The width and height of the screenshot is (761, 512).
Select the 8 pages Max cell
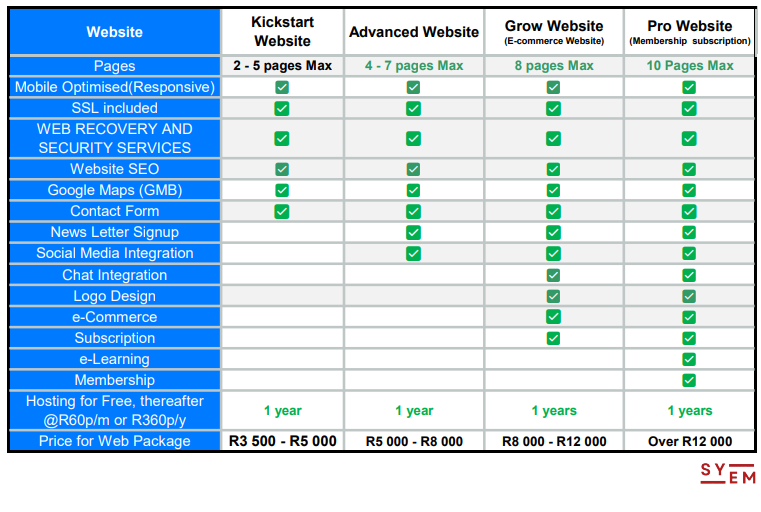click(x=553, y=66)
